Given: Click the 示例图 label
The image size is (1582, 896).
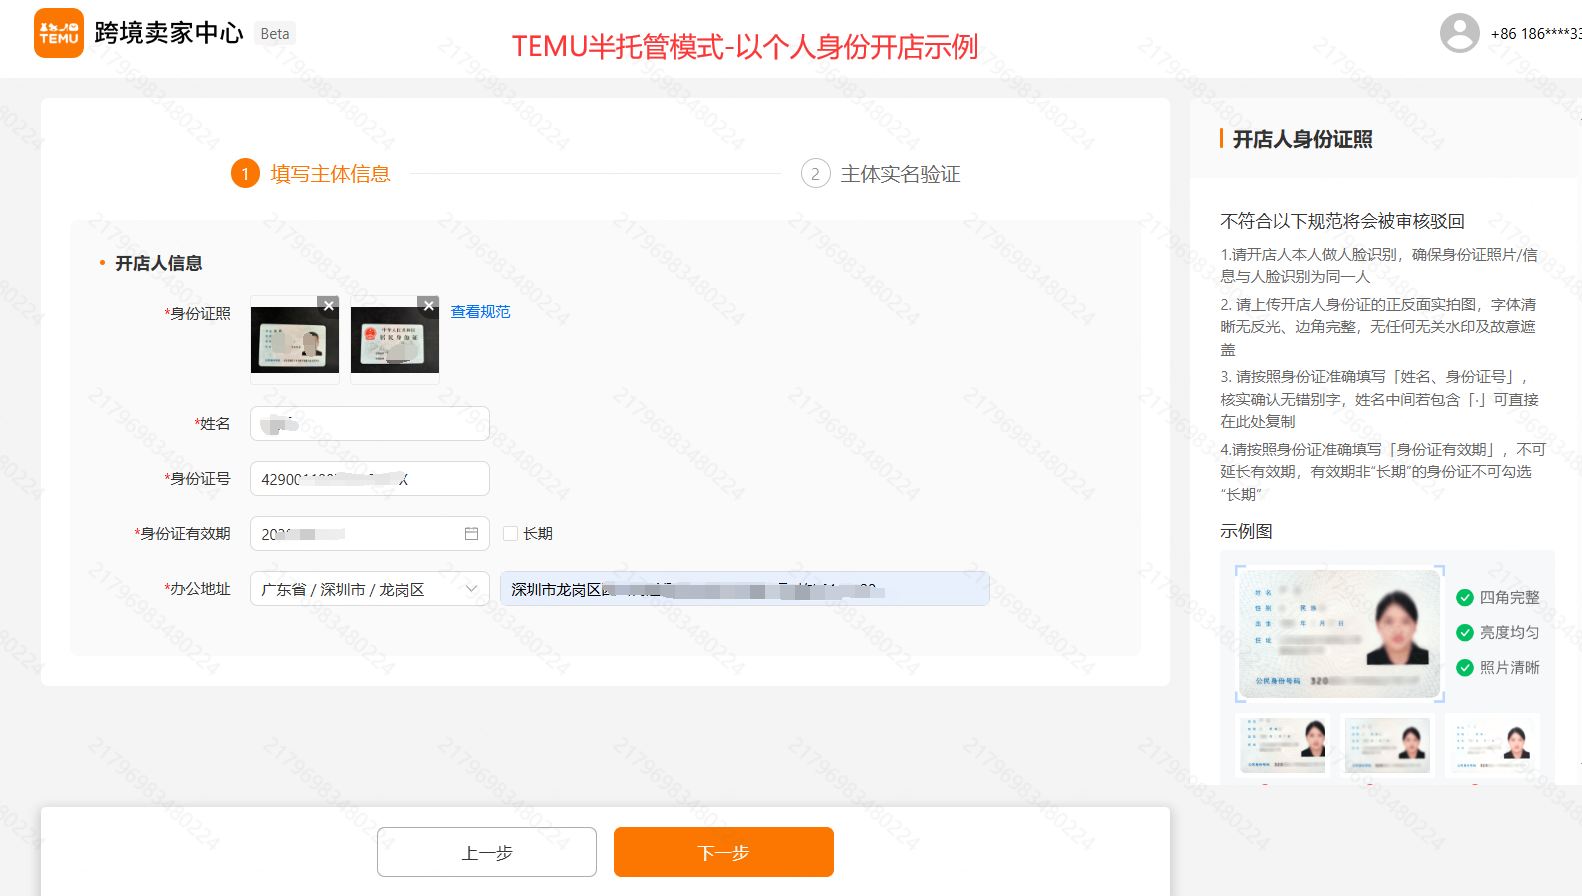Looking at the screenshot, I should [x=1246, y=531].
